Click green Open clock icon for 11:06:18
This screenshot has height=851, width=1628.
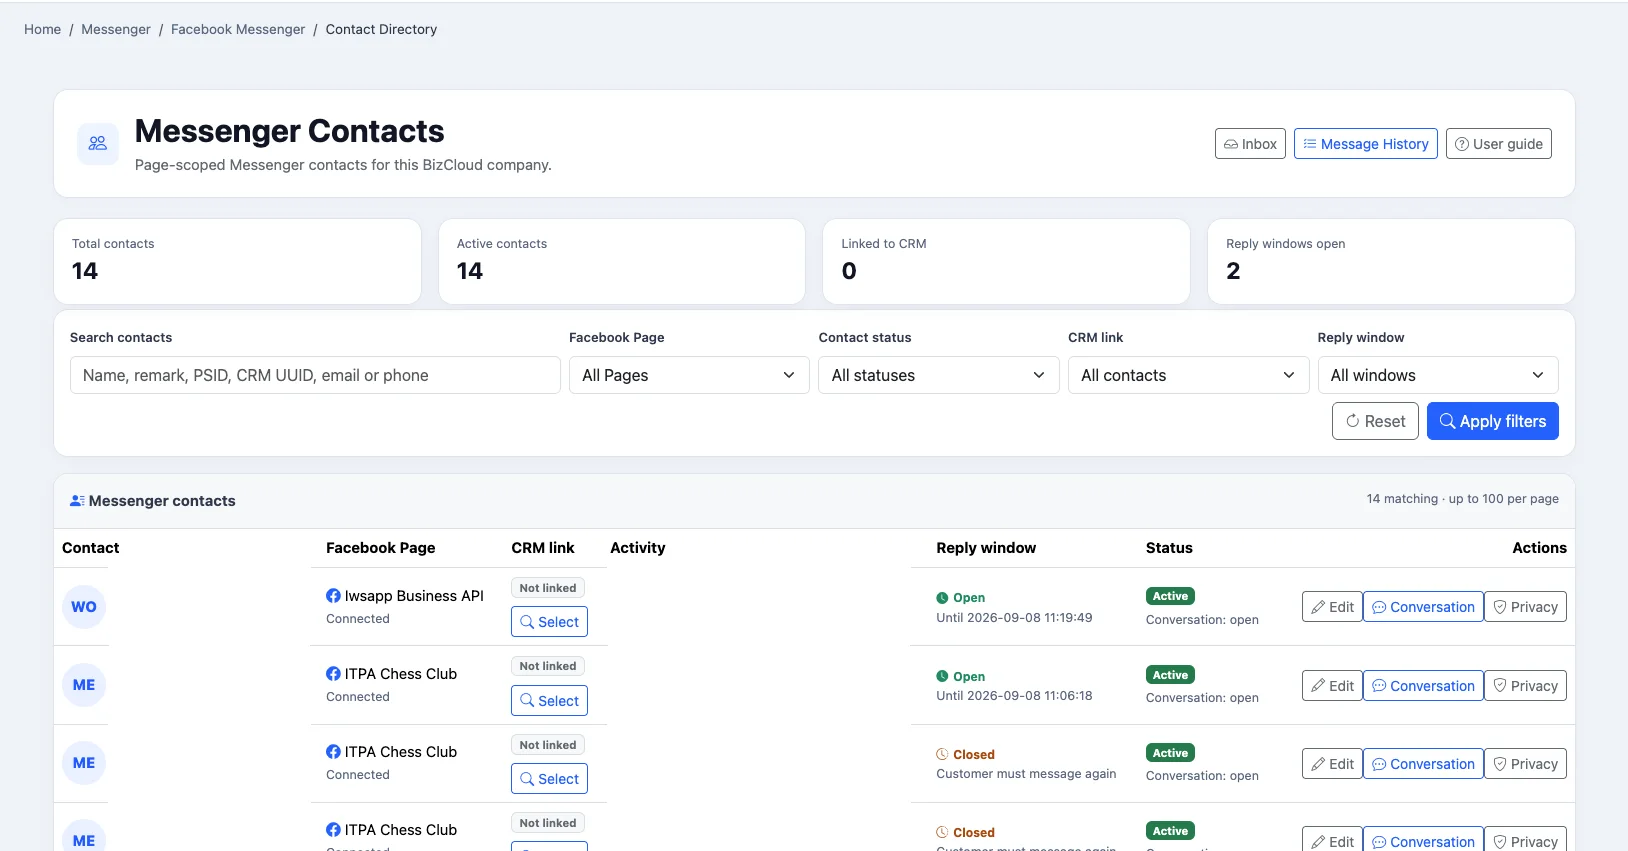(x=942, y=677)
